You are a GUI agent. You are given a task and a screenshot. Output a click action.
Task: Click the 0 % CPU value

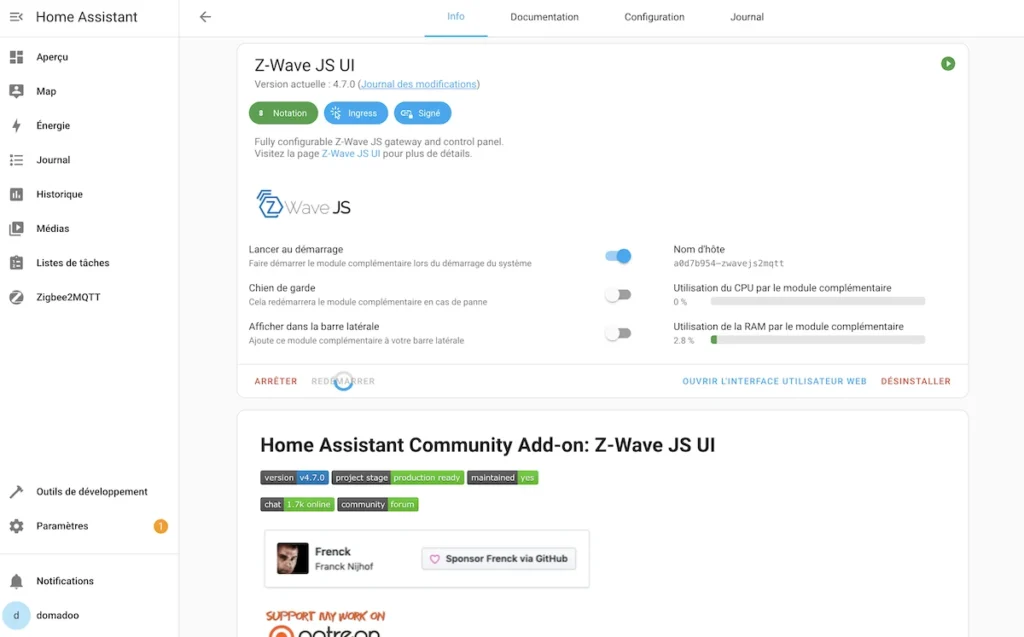[680, 302]
